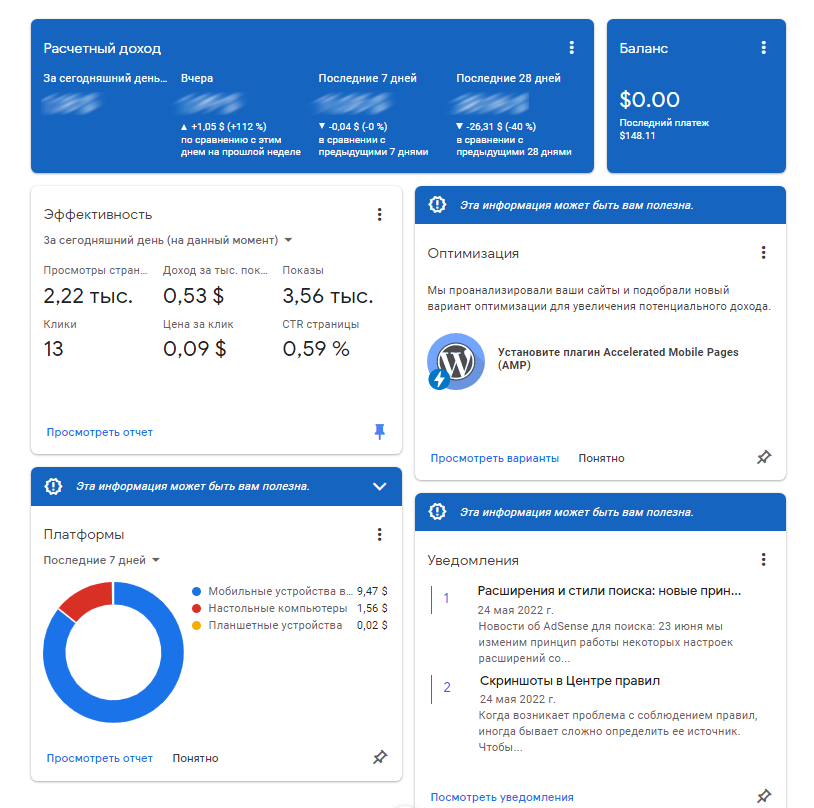Pin the Оптимизация card
This screenshot has height=808, width=814.
click(x=763, y=458)
